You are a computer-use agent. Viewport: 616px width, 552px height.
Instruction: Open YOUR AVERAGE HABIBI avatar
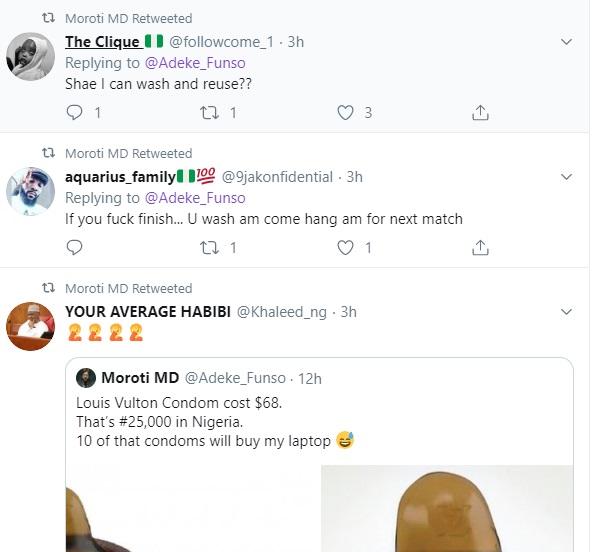pyautogui.click(x=30, y=326)
